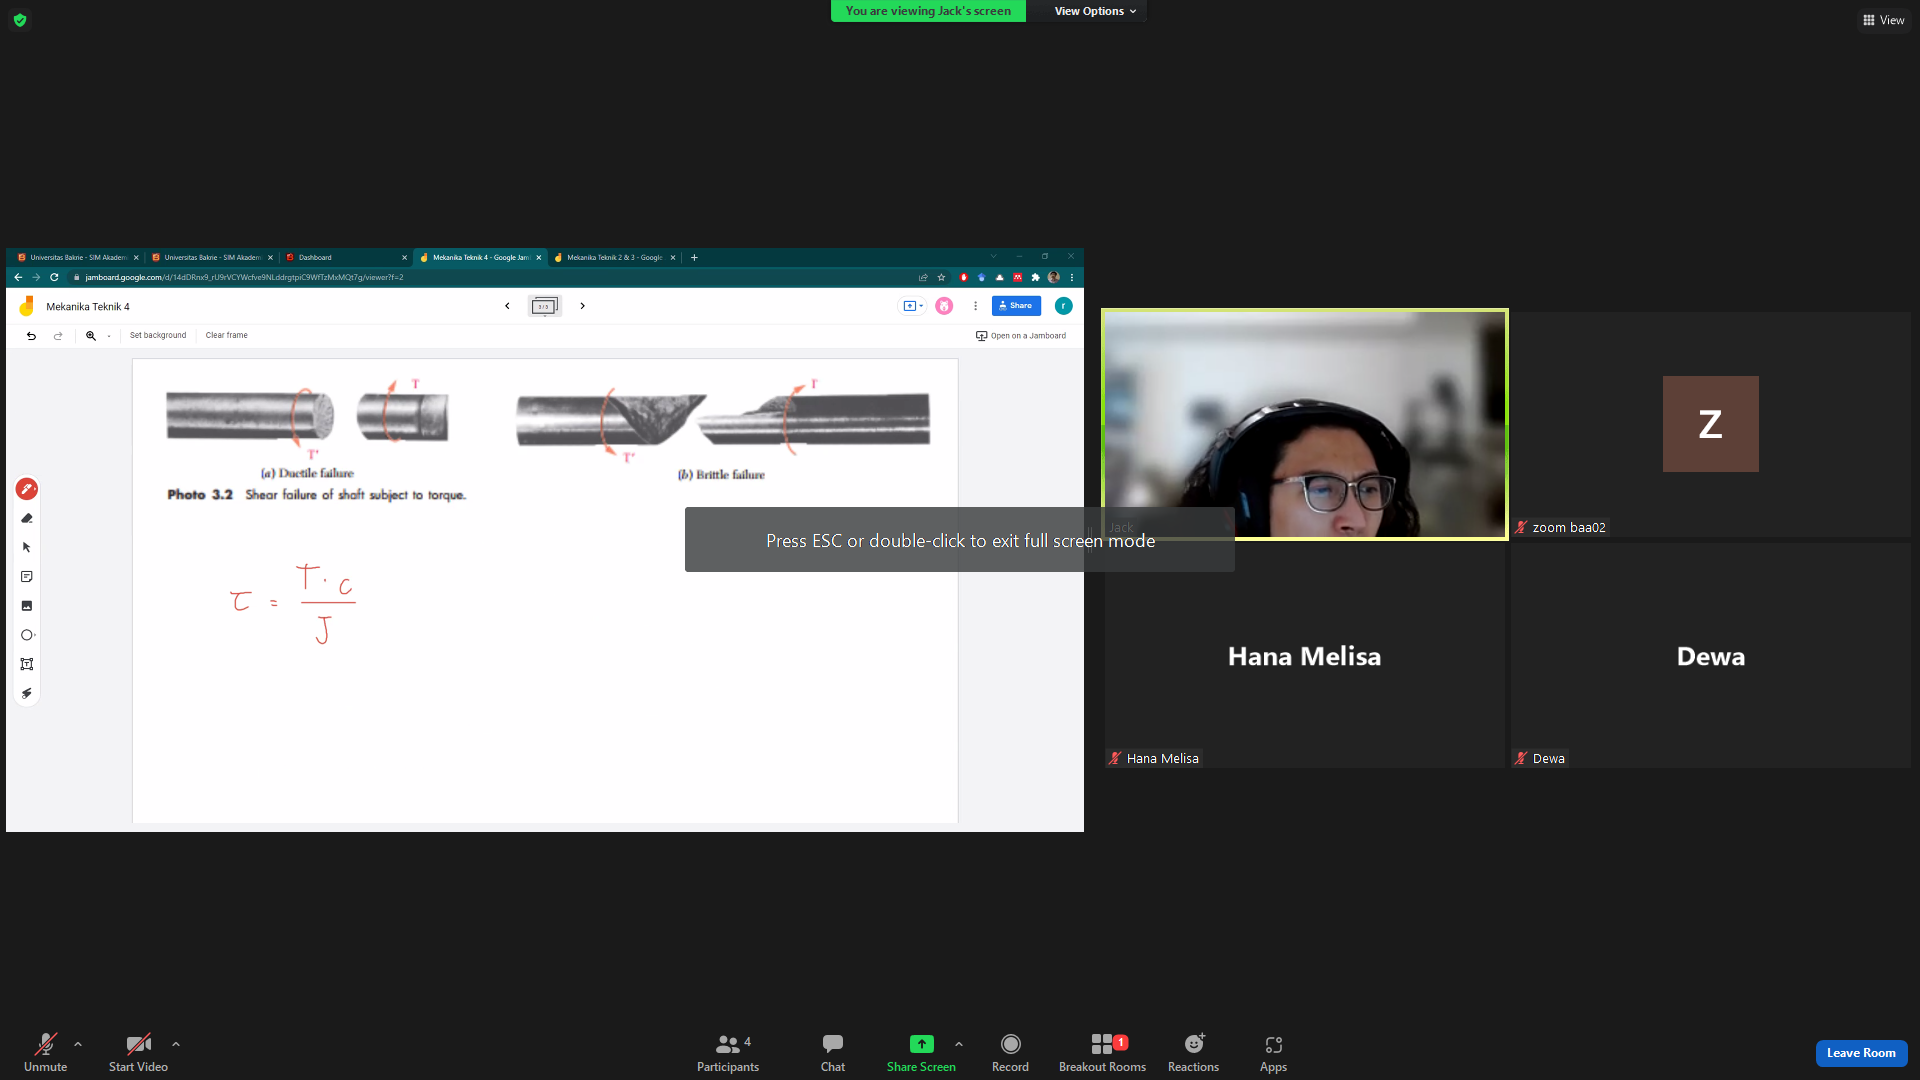Click the Mekanika Teknik 4 board title
The height and width of the screenshot is (1080, 1920).
pyautogui.click(x=88, y=307)
